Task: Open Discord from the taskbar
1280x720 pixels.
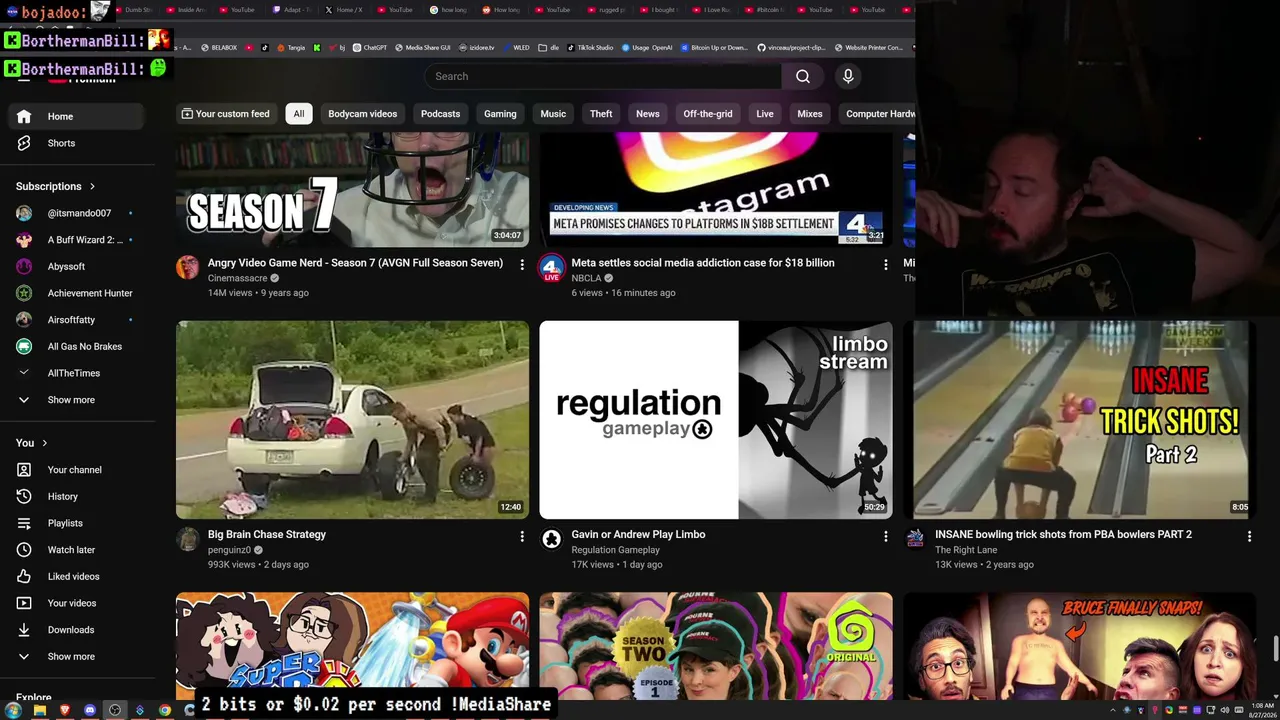Action: coord(90,710)
